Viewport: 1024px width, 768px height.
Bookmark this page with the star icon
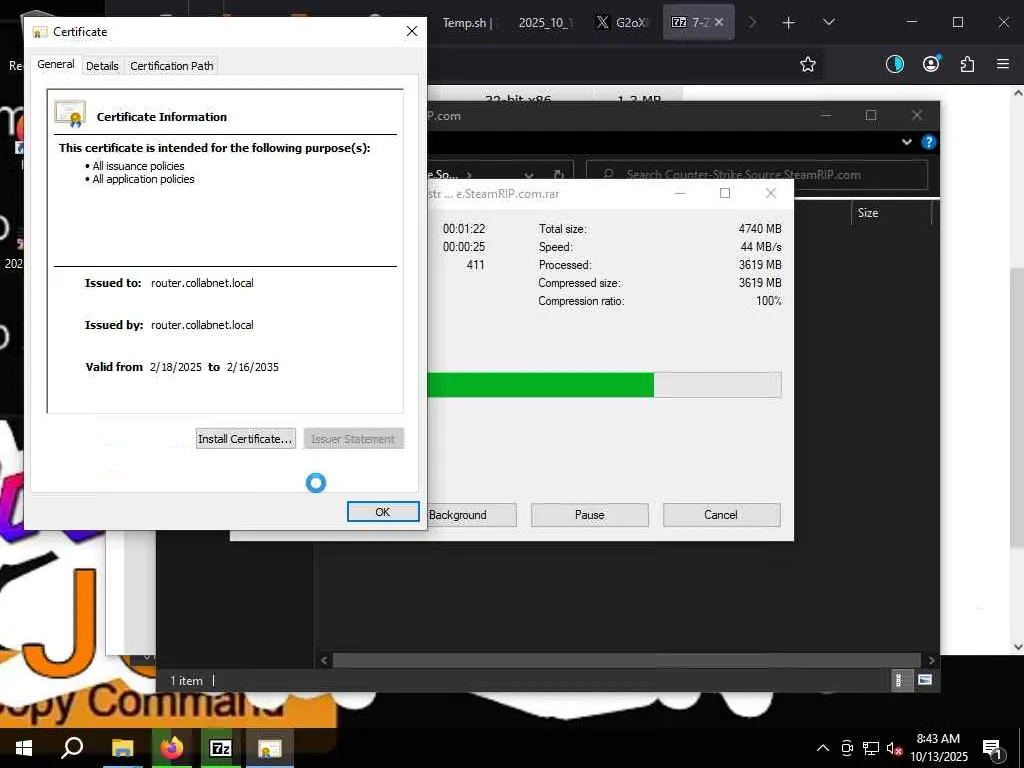(808, 64)
